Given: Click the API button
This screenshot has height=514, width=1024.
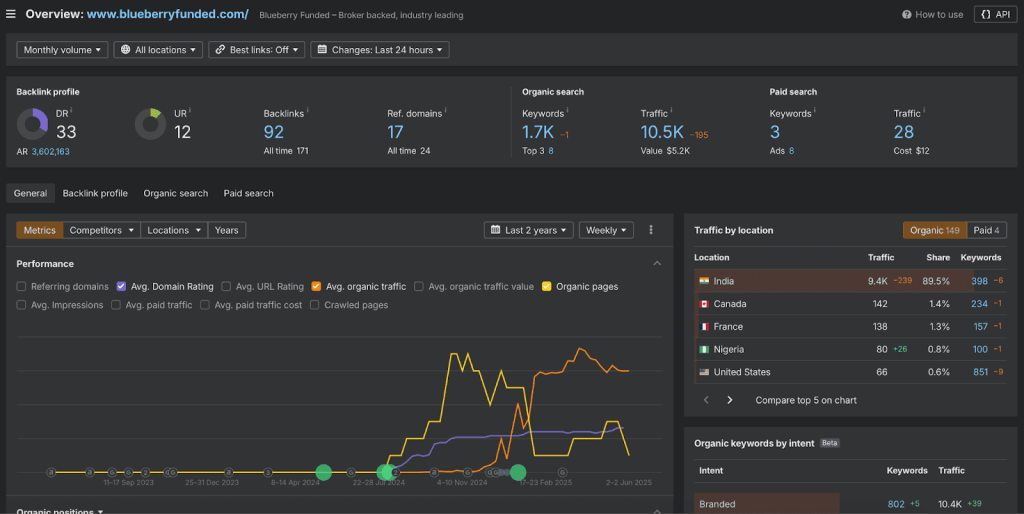Looking at the screenshot, I should point(995,14).
